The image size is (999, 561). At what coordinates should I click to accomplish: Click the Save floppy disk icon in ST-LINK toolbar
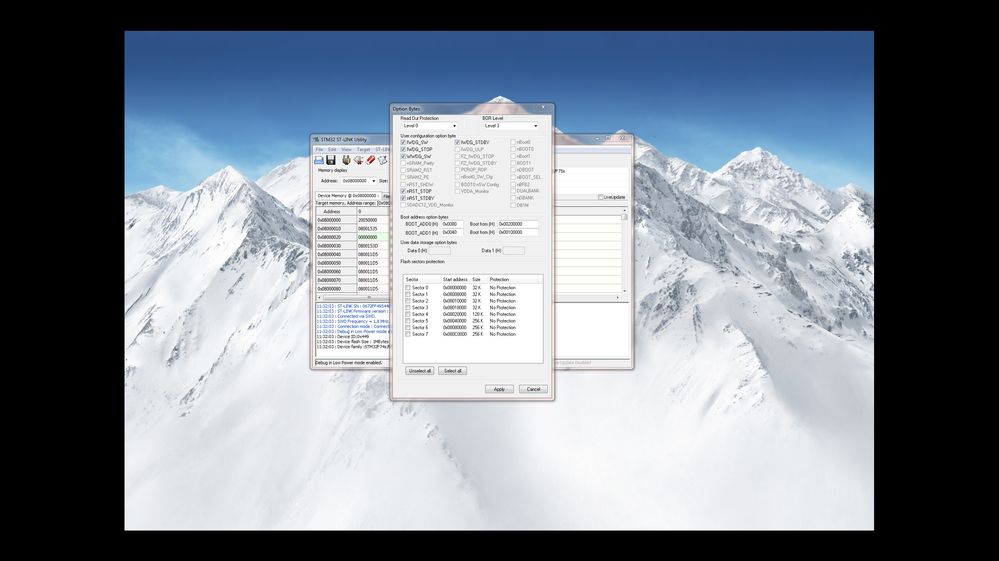(331, 160)
